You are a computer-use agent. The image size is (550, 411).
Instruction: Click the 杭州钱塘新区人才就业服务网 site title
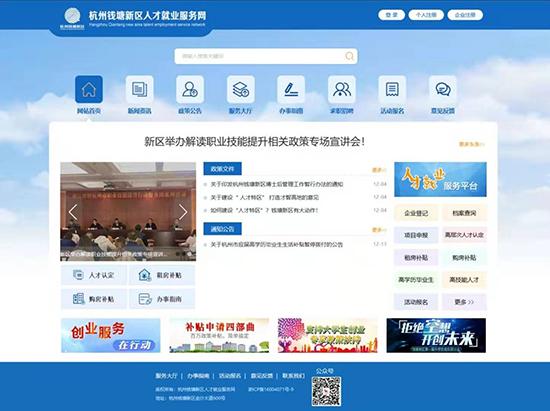147,15
